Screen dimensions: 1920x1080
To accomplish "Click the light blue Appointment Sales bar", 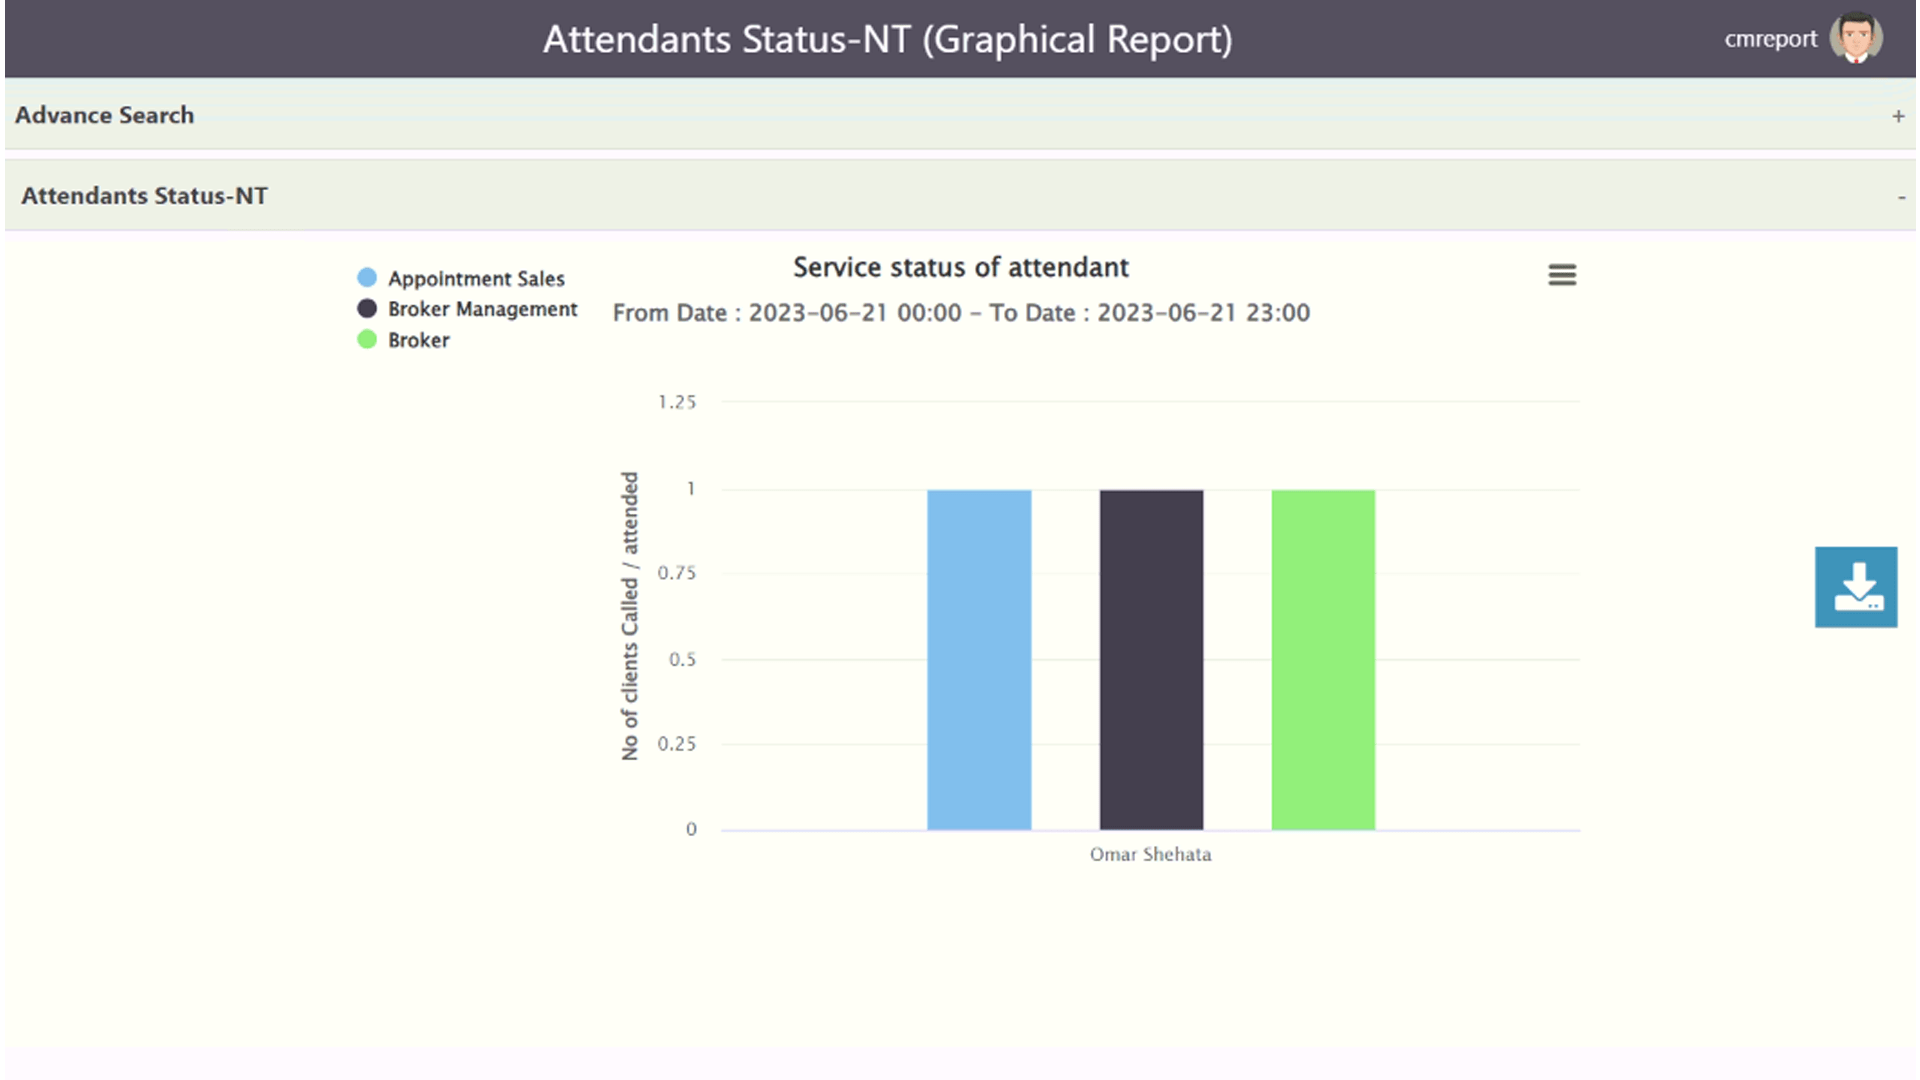I will tap(979, 660).
